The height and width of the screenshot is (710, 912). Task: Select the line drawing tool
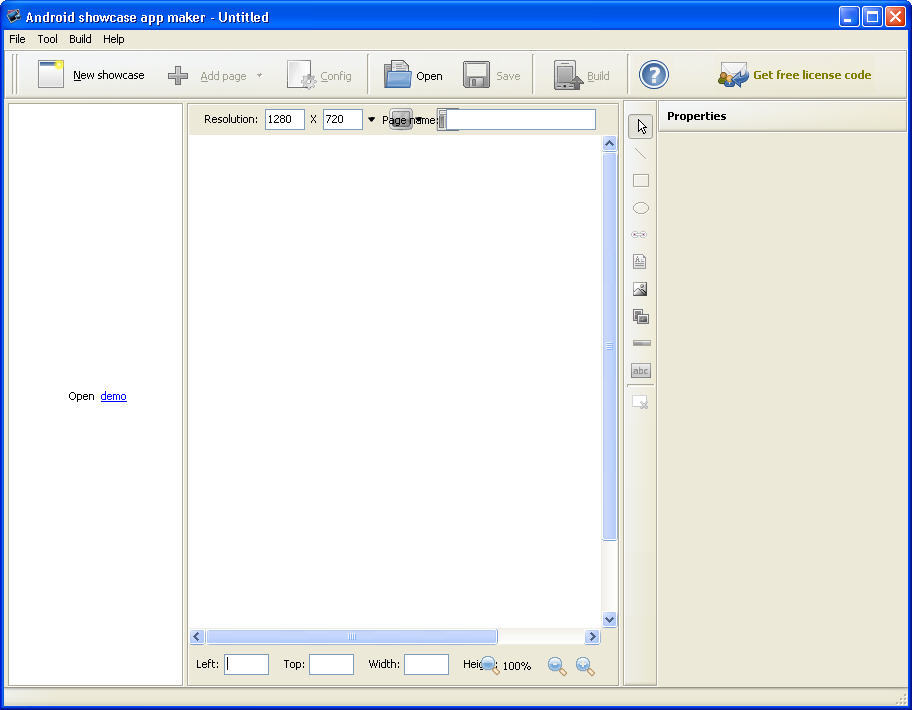(x=640, y=154)
